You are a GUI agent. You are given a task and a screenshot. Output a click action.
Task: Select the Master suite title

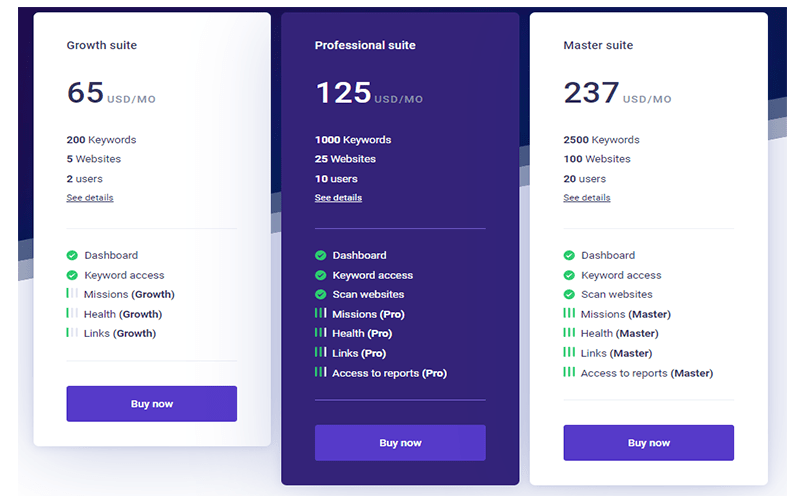click(x=598, y=45)
